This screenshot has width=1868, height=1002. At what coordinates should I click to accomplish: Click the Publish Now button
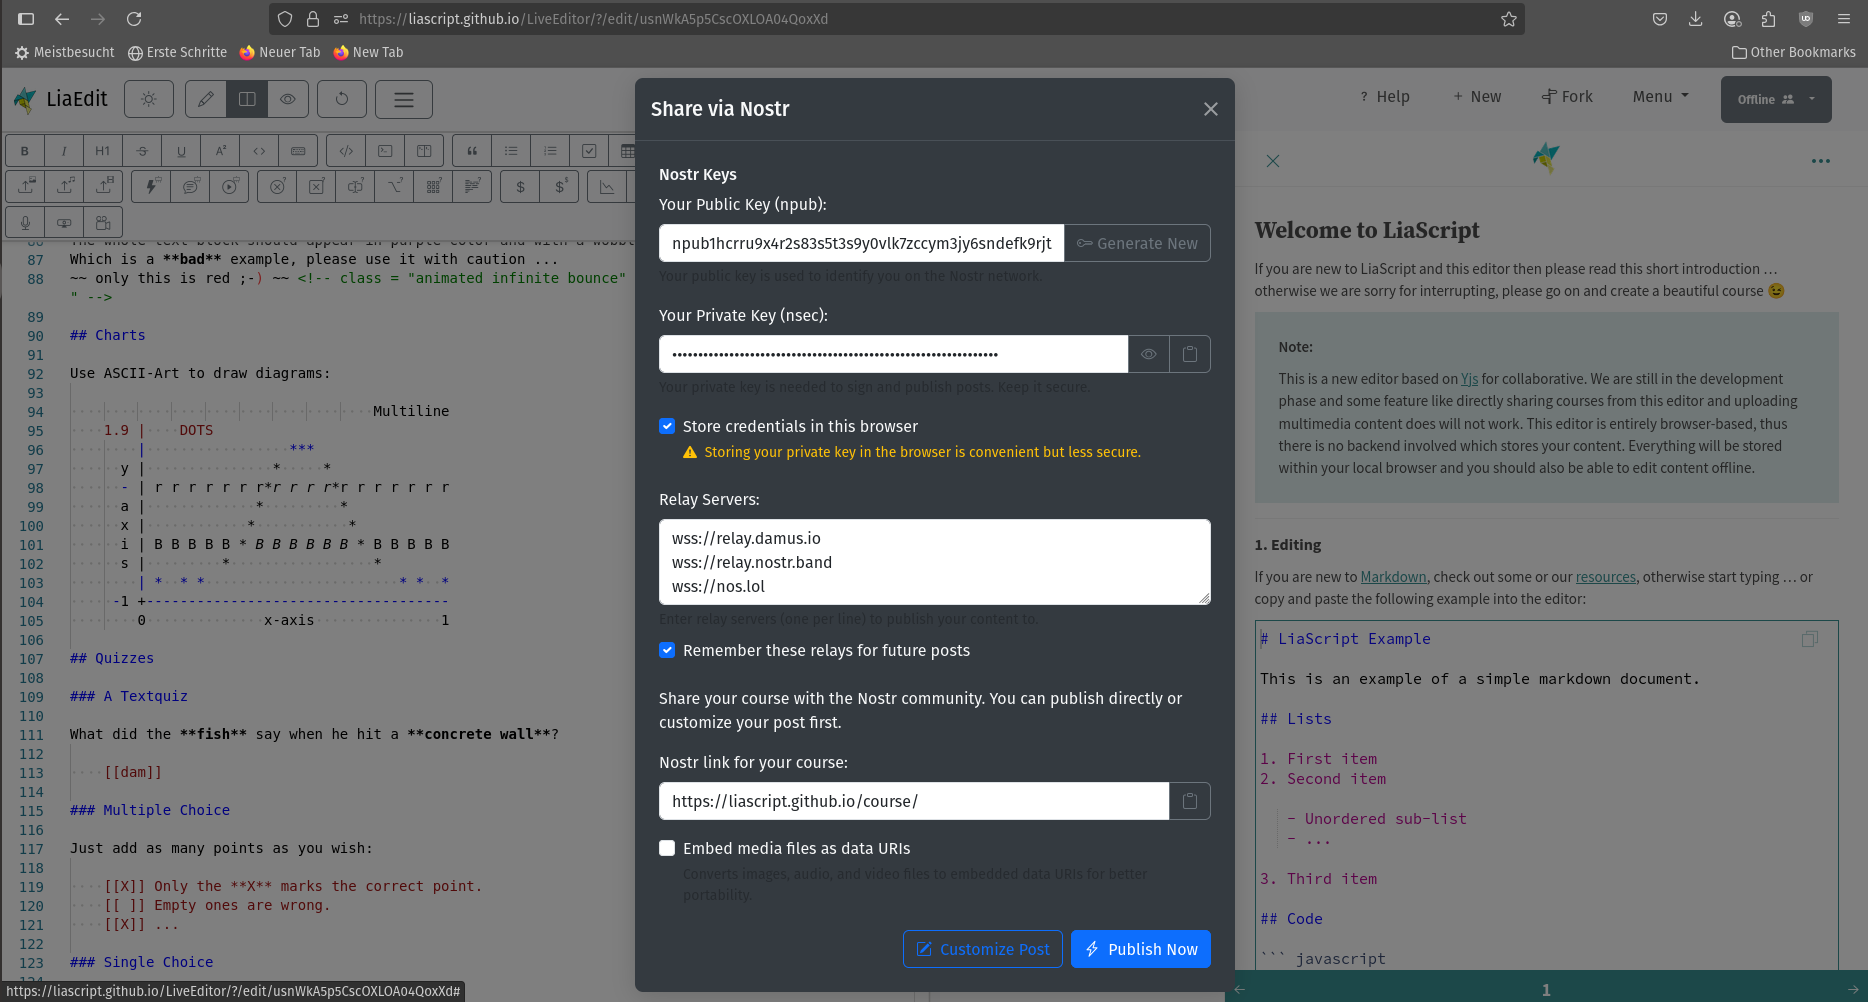(1141, 949)
